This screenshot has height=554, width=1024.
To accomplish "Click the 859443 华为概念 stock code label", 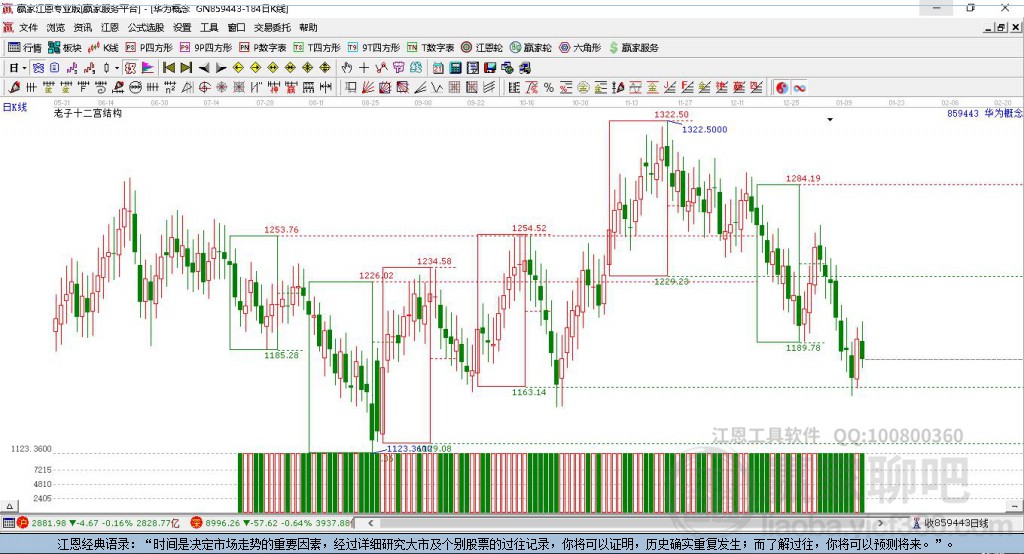I will [985, 114].
